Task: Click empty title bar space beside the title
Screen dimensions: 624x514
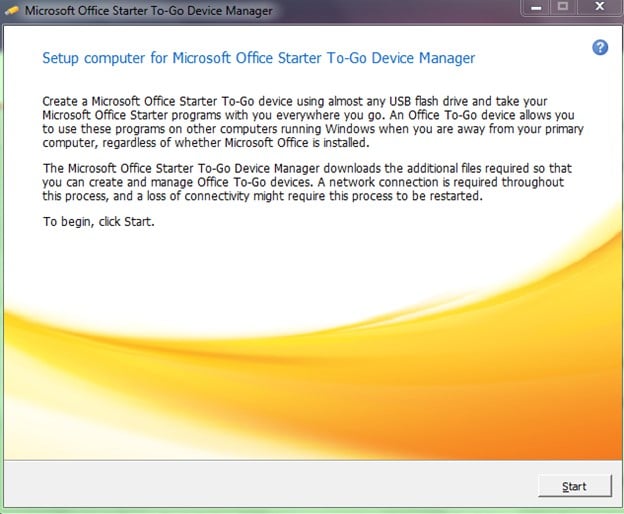Action: coord(400,10)
